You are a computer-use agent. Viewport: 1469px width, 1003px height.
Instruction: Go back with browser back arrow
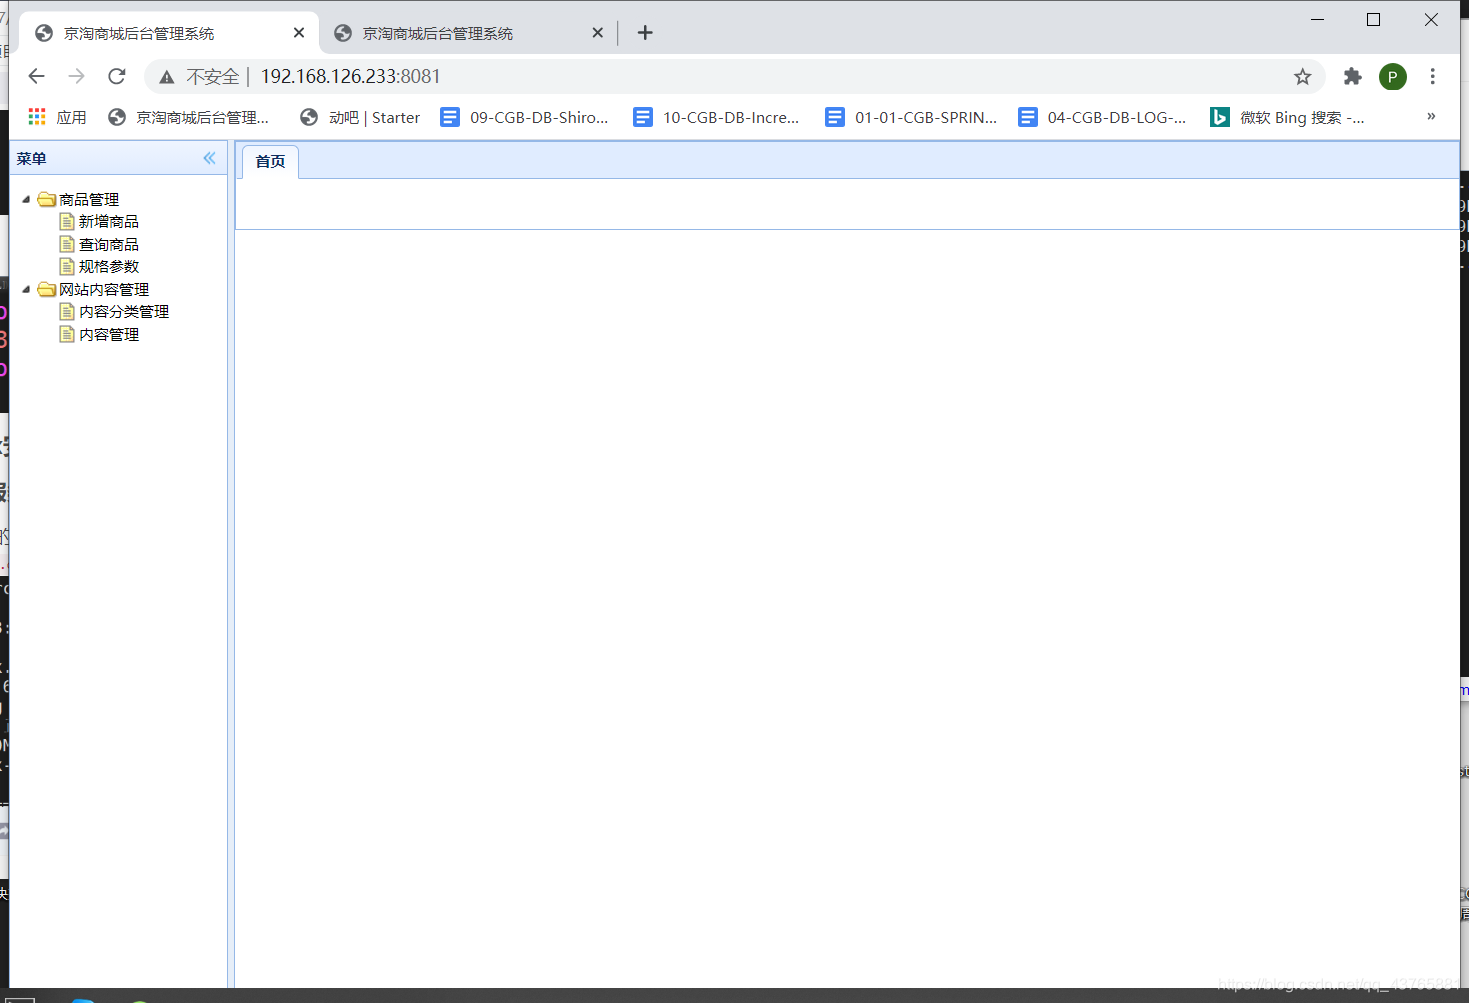(37, 76)
